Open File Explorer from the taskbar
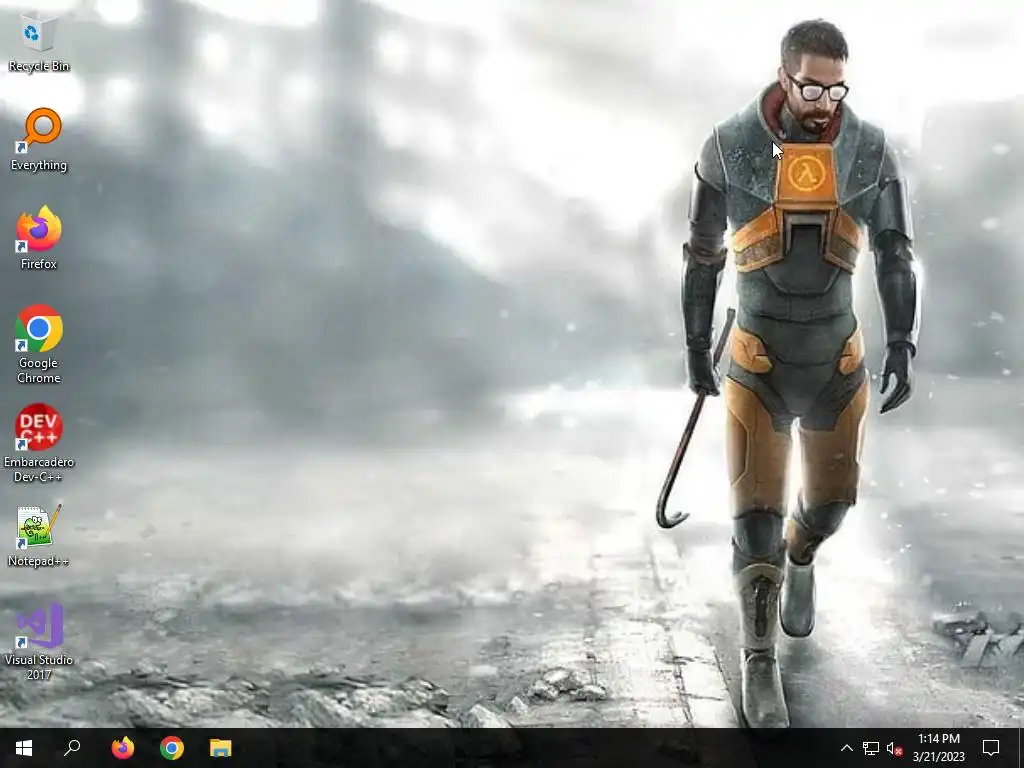The width and height of the screenshot is (1024, 768). coord(221,748)
